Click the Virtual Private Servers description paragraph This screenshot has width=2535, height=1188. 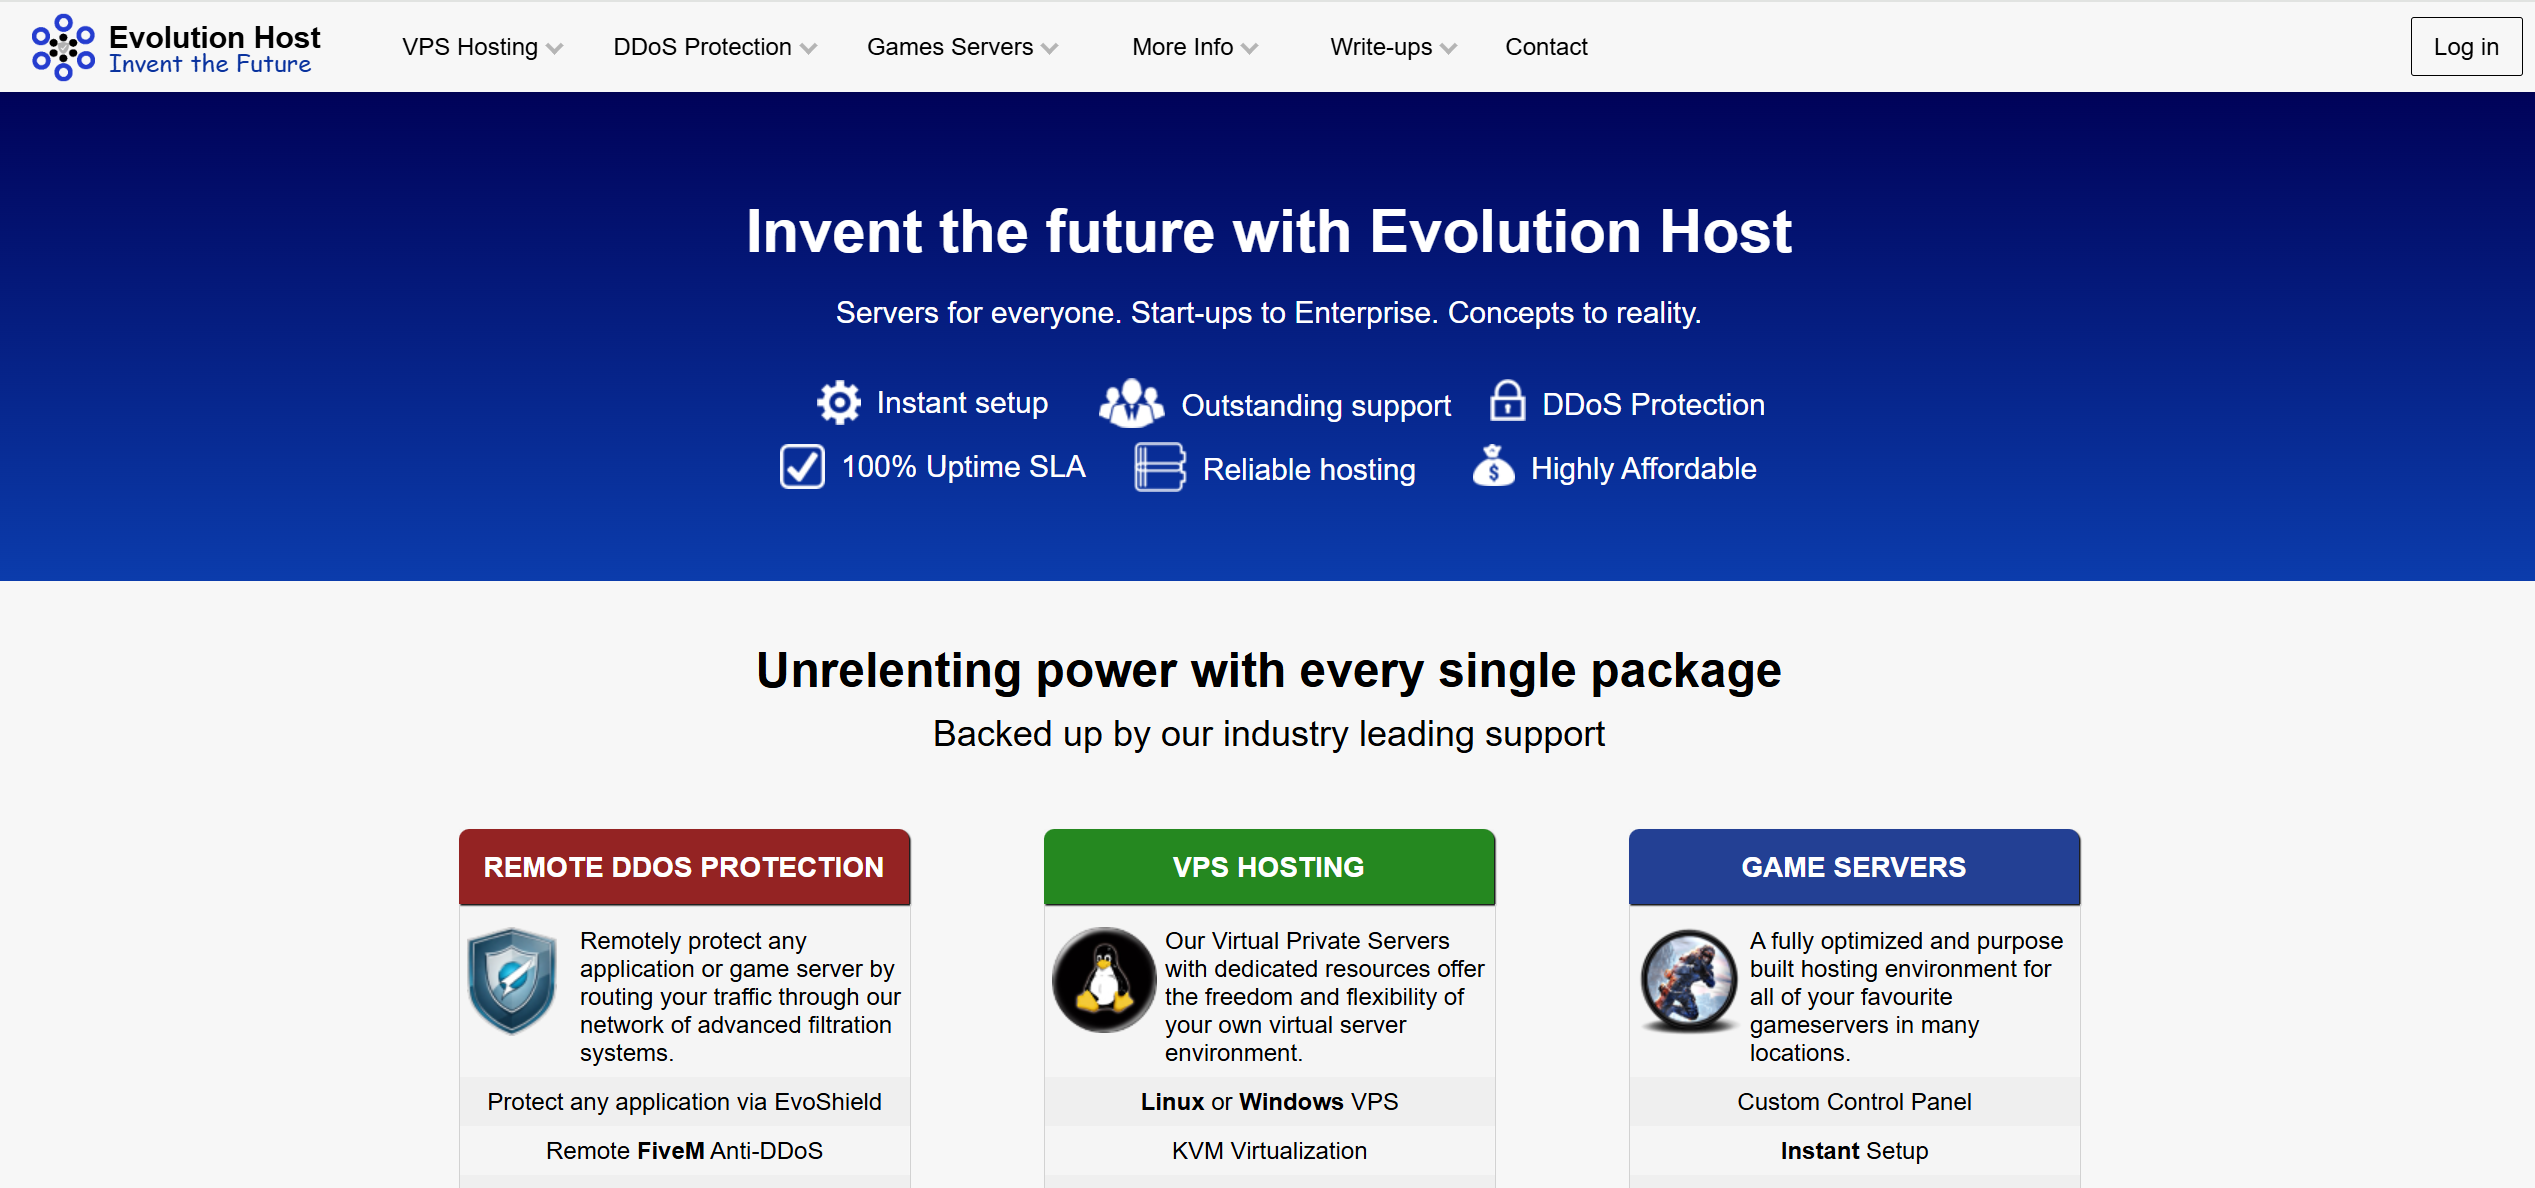click(x=1324, y=997)
